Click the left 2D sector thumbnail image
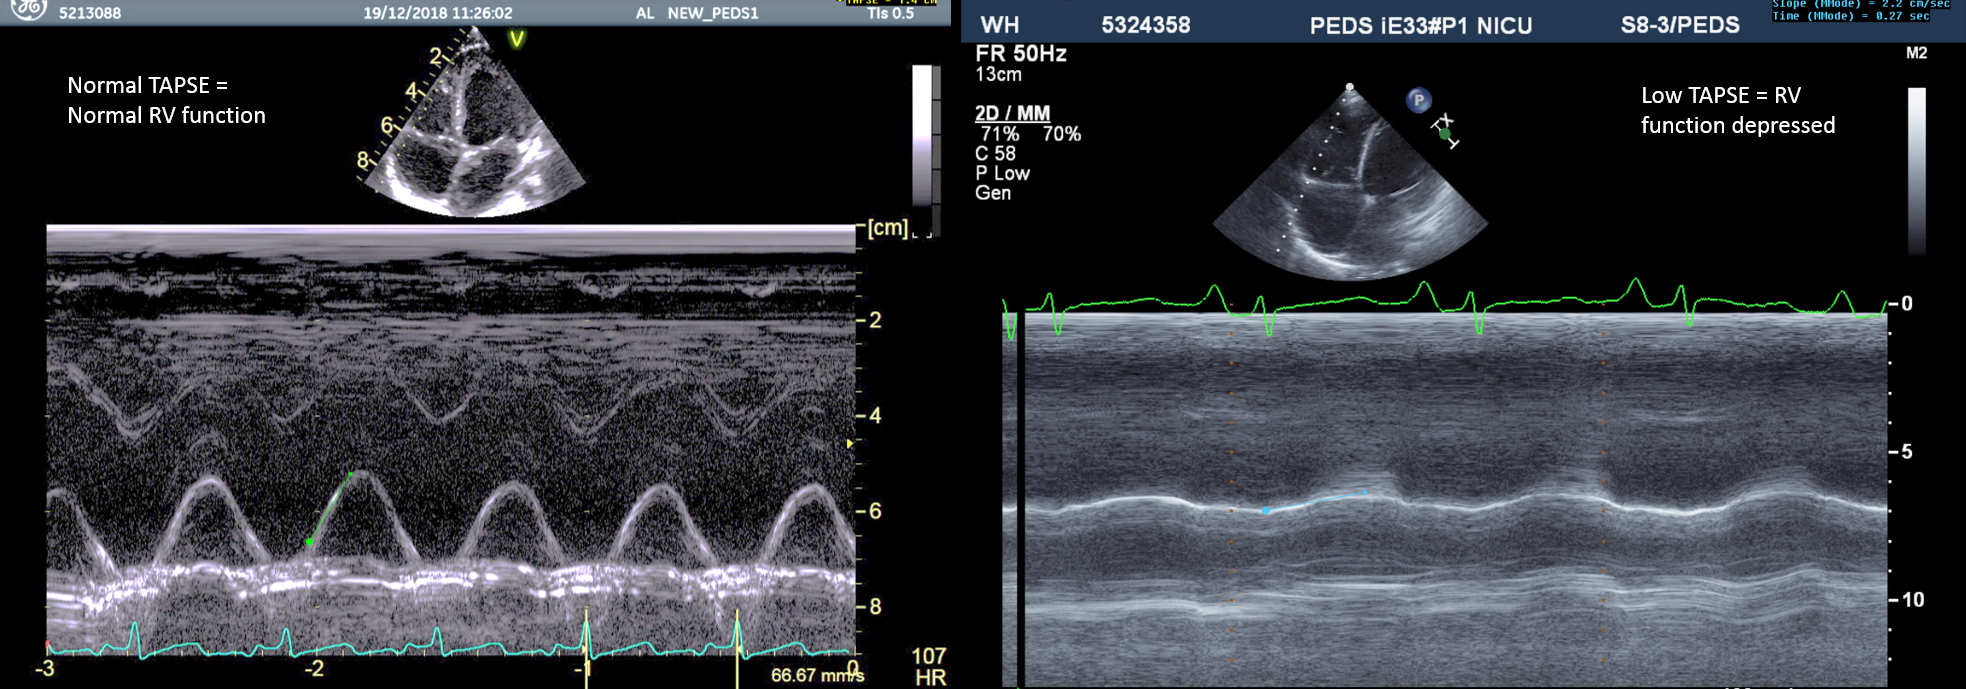Image resolution: width=1966 pixels, height=689 pixels. pos(475,130)
